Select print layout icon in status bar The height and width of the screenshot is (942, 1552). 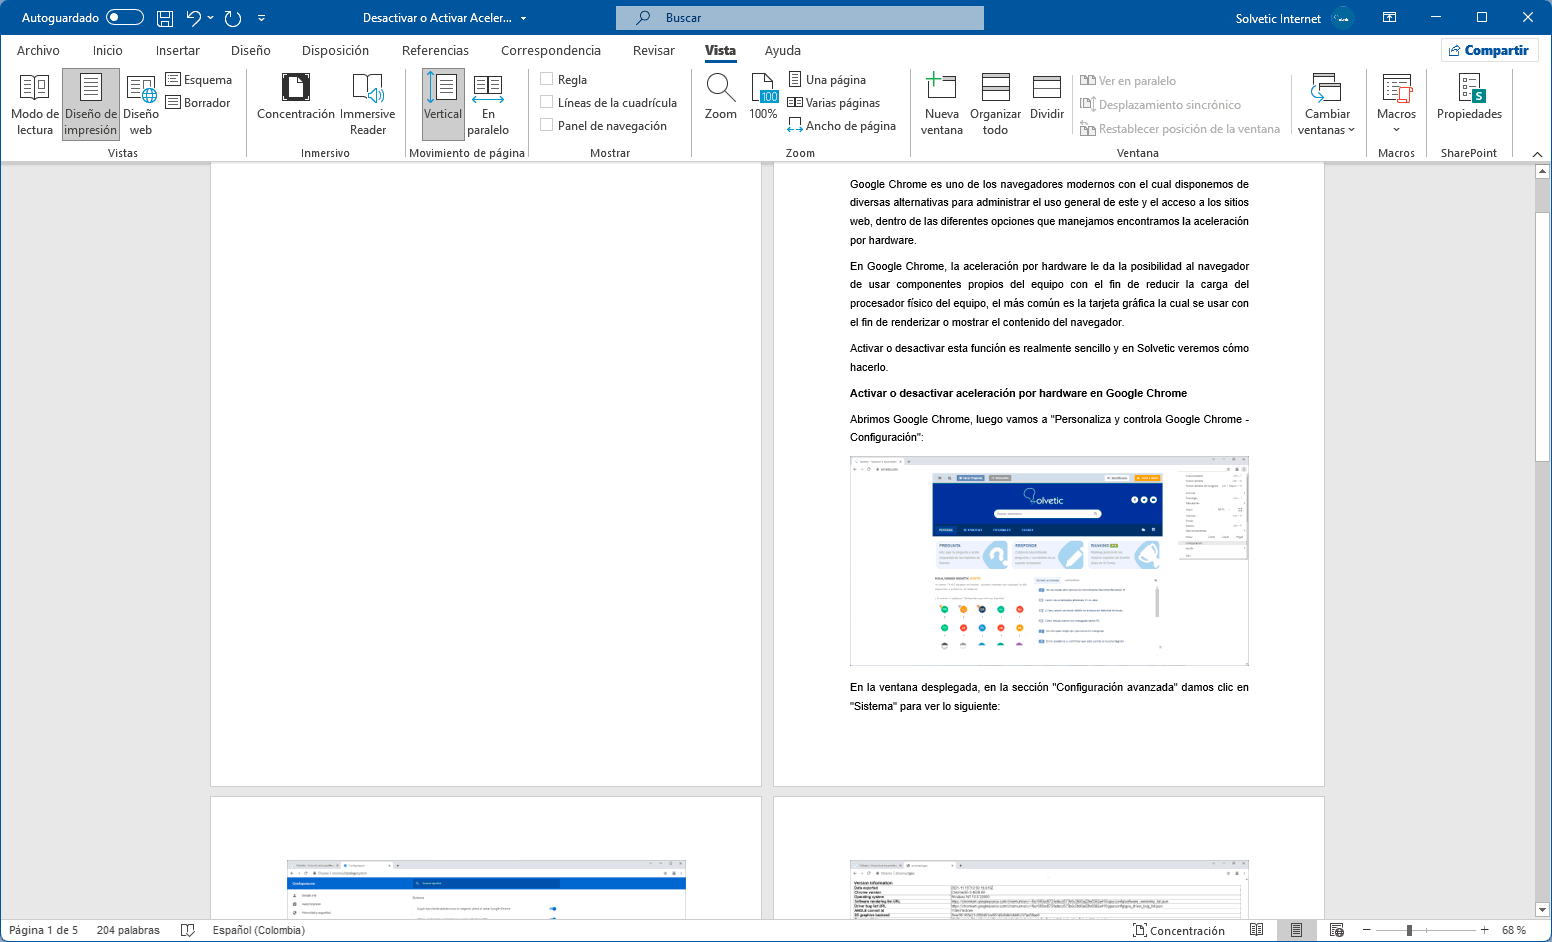1297,930
